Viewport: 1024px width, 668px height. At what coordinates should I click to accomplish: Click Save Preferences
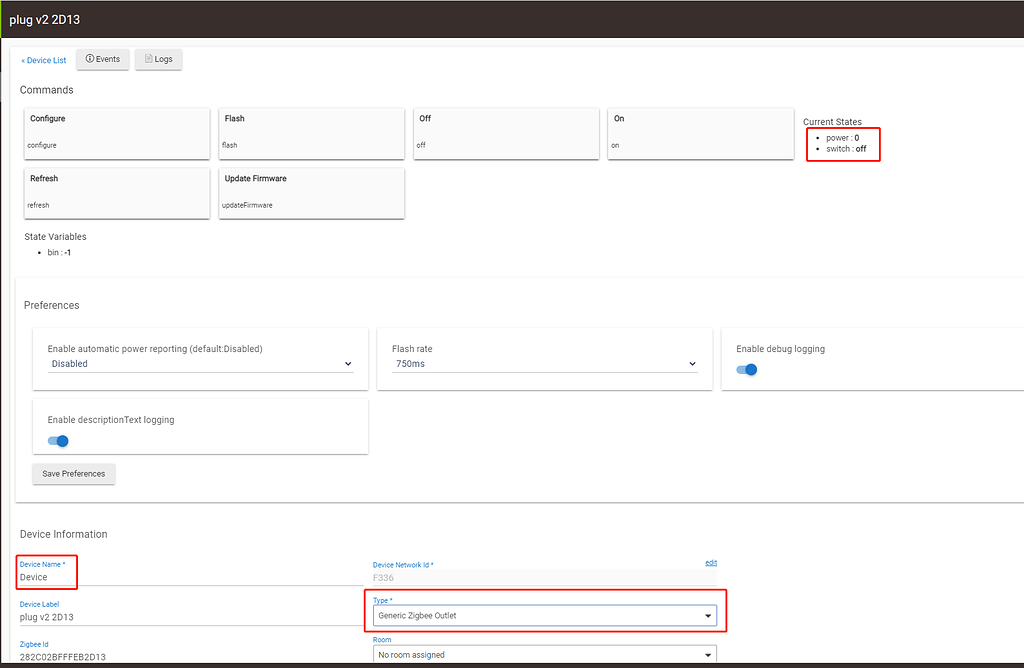coord(73,473)
